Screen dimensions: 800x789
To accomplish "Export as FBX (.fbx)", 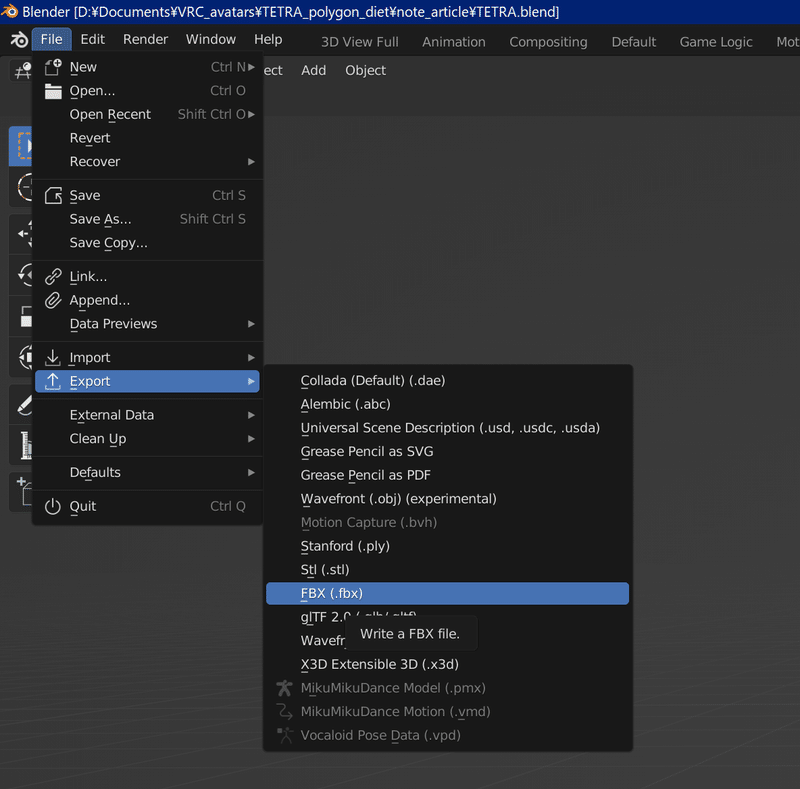I will (447, 594).
